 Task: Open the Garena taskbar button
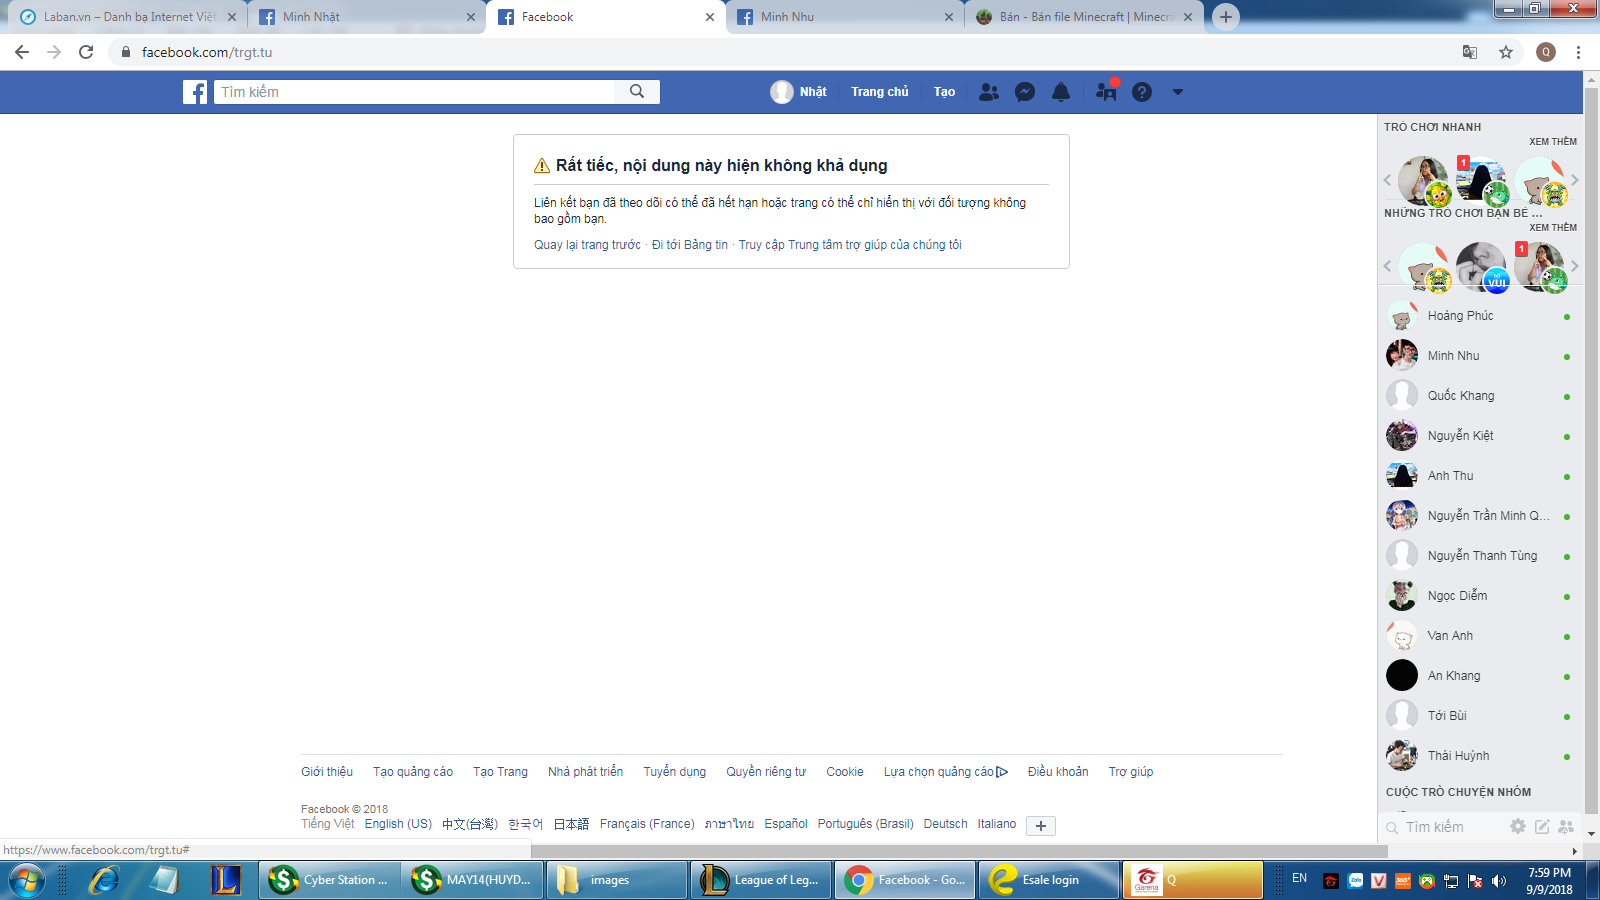tap(1193, 880)
